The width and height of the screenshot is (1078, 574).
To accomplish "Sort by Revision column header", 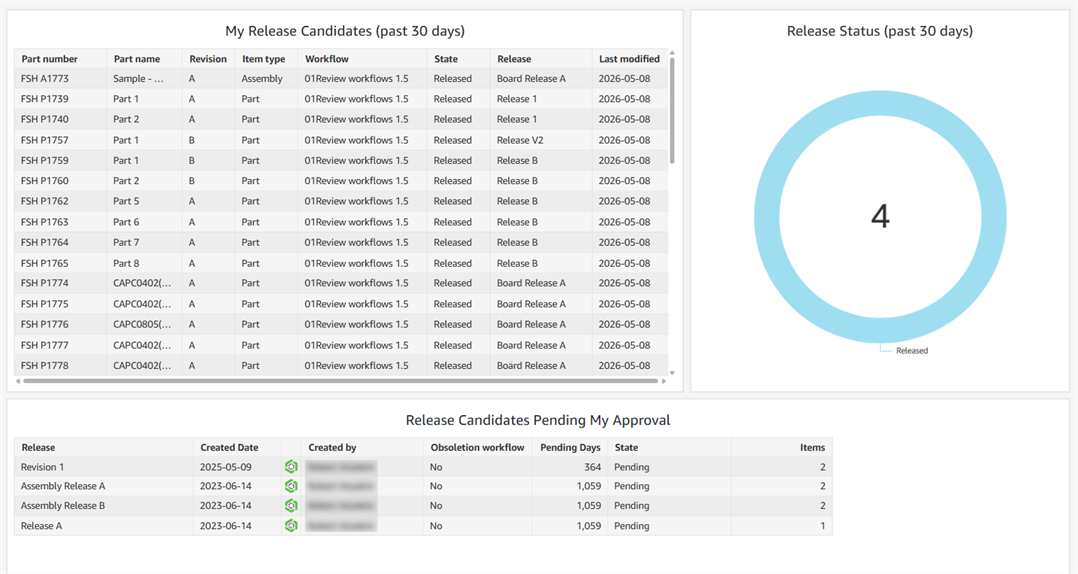I will tap(208, 59).
